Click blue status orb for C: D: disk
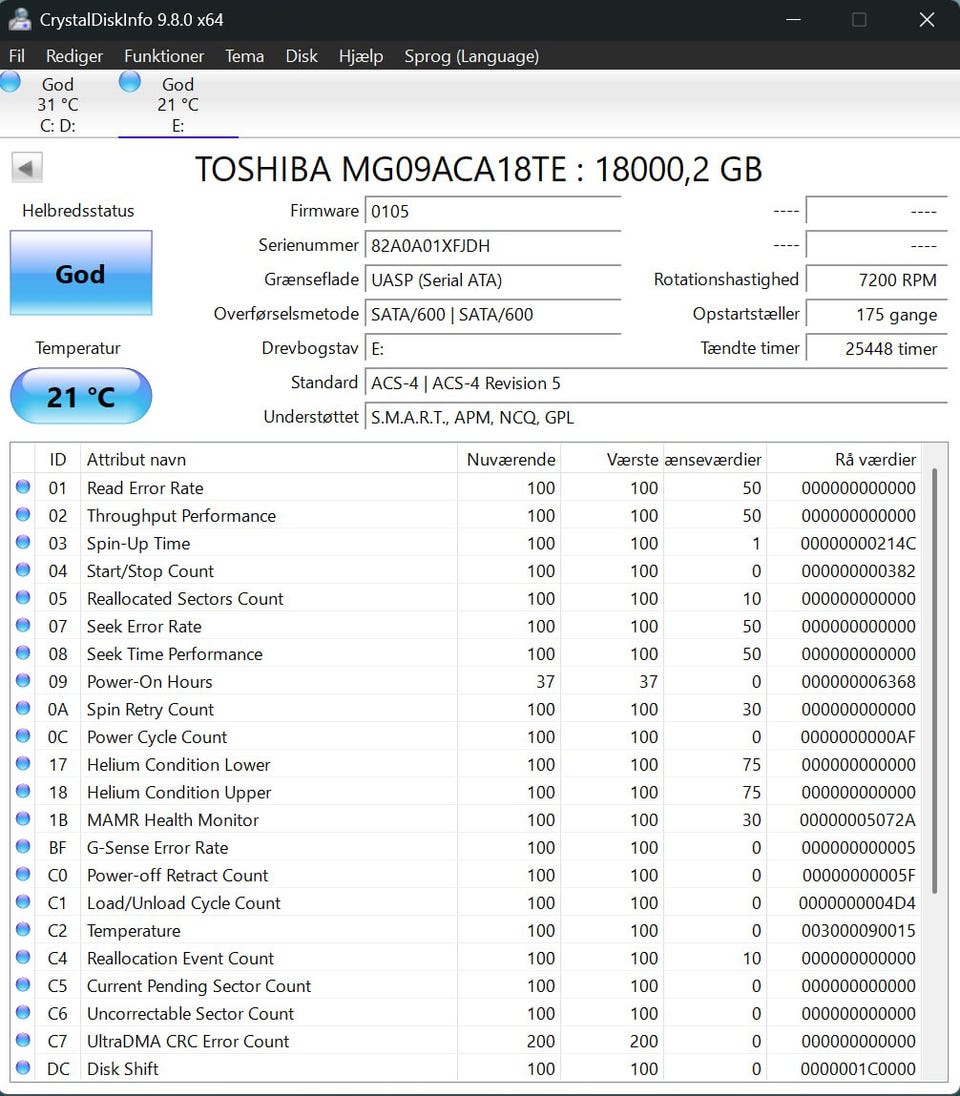Image resolution: width=960 pixels, height=1096 pixels. (x=11, y=83)
